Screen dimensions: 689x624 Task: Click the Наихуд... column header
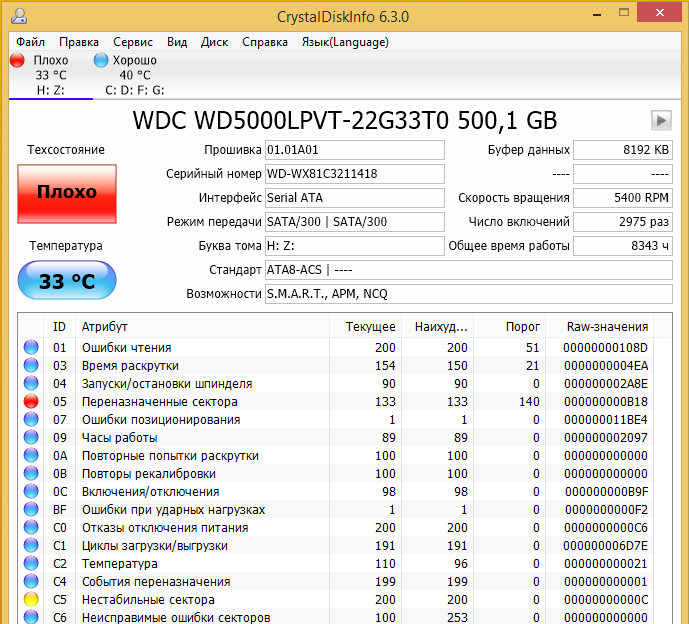[x=438, y=327]
